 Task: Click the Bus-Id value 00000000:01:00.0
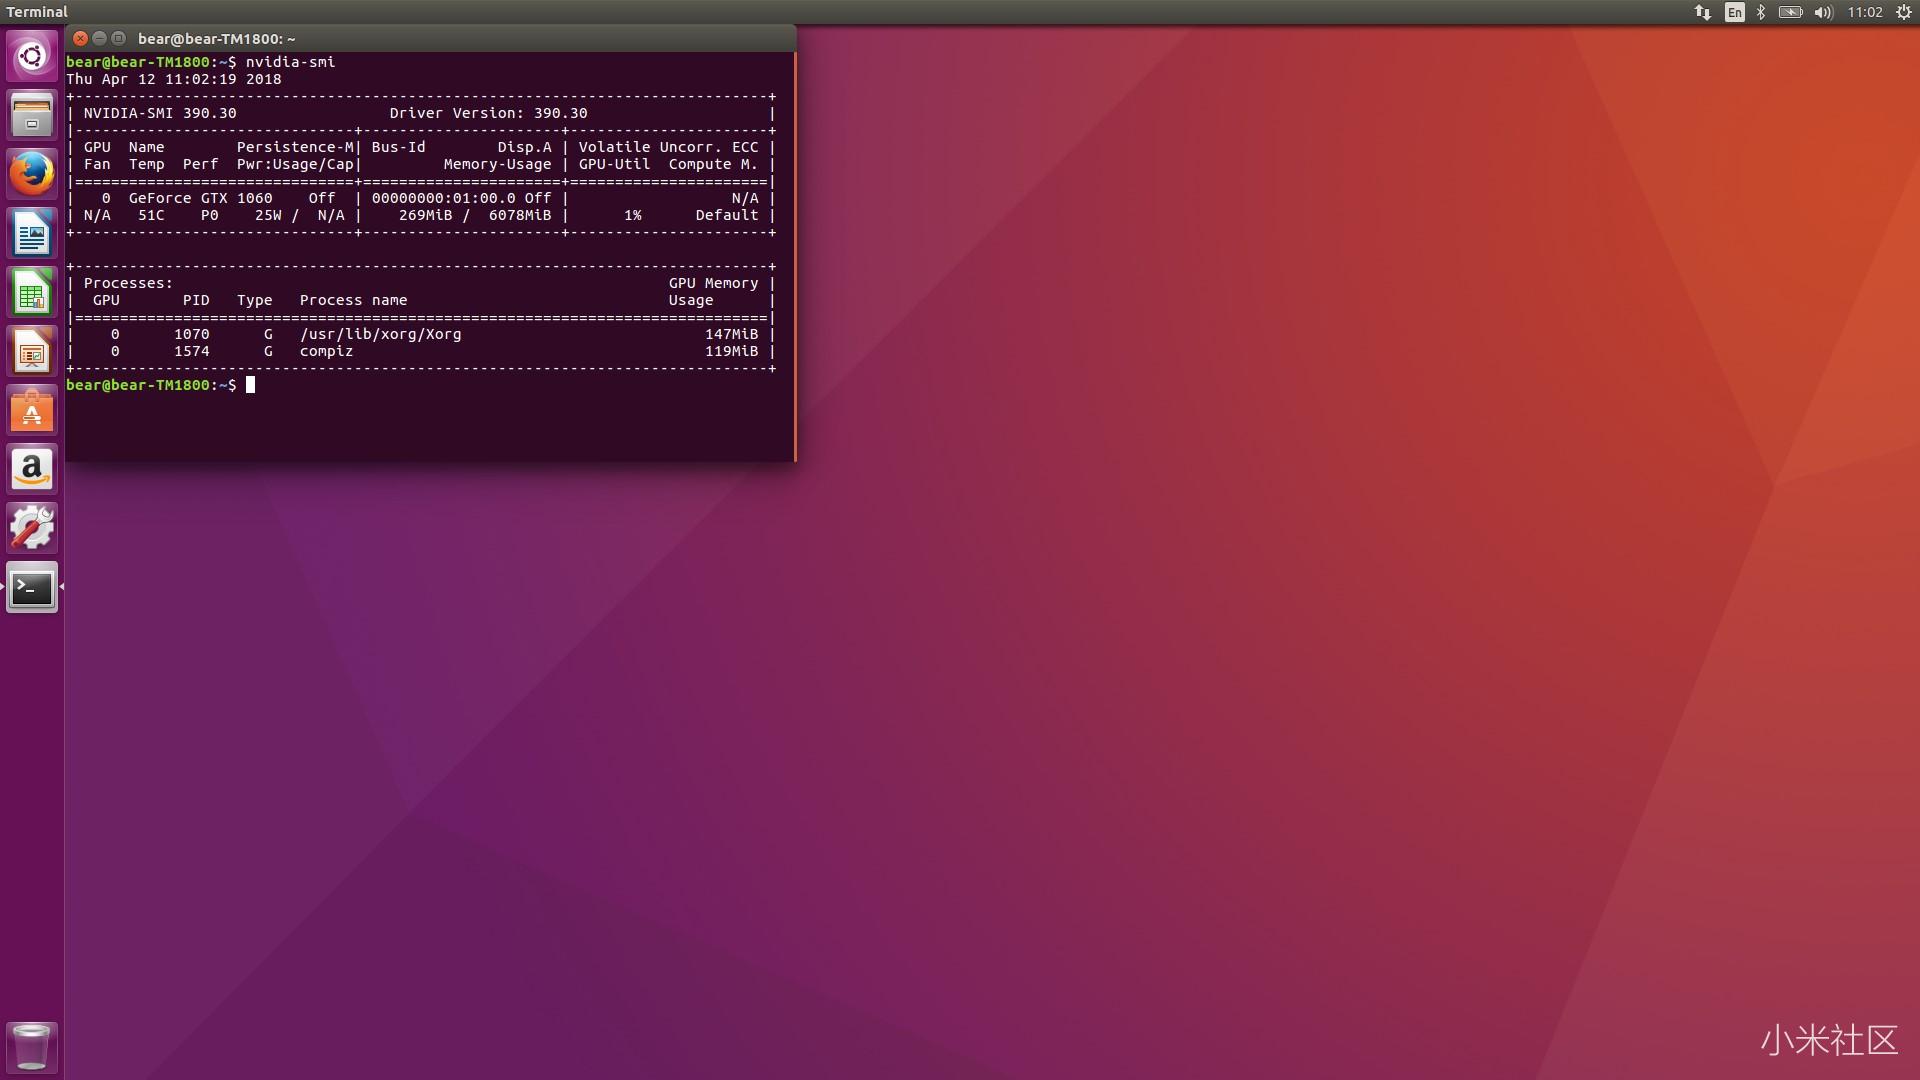444,198
